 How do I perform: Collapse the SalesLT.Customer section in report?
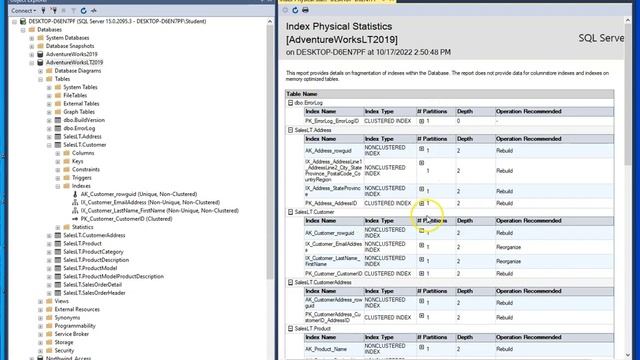click(x=290, y=212)
